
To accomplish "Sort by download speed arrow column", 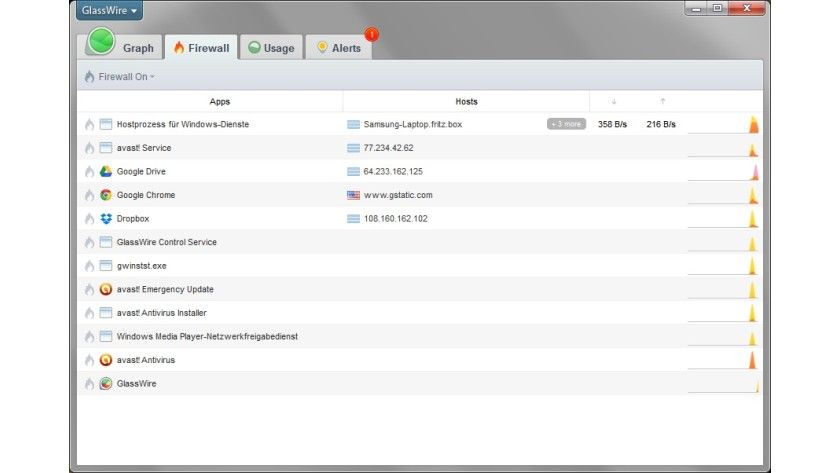I will pos(614,101).
